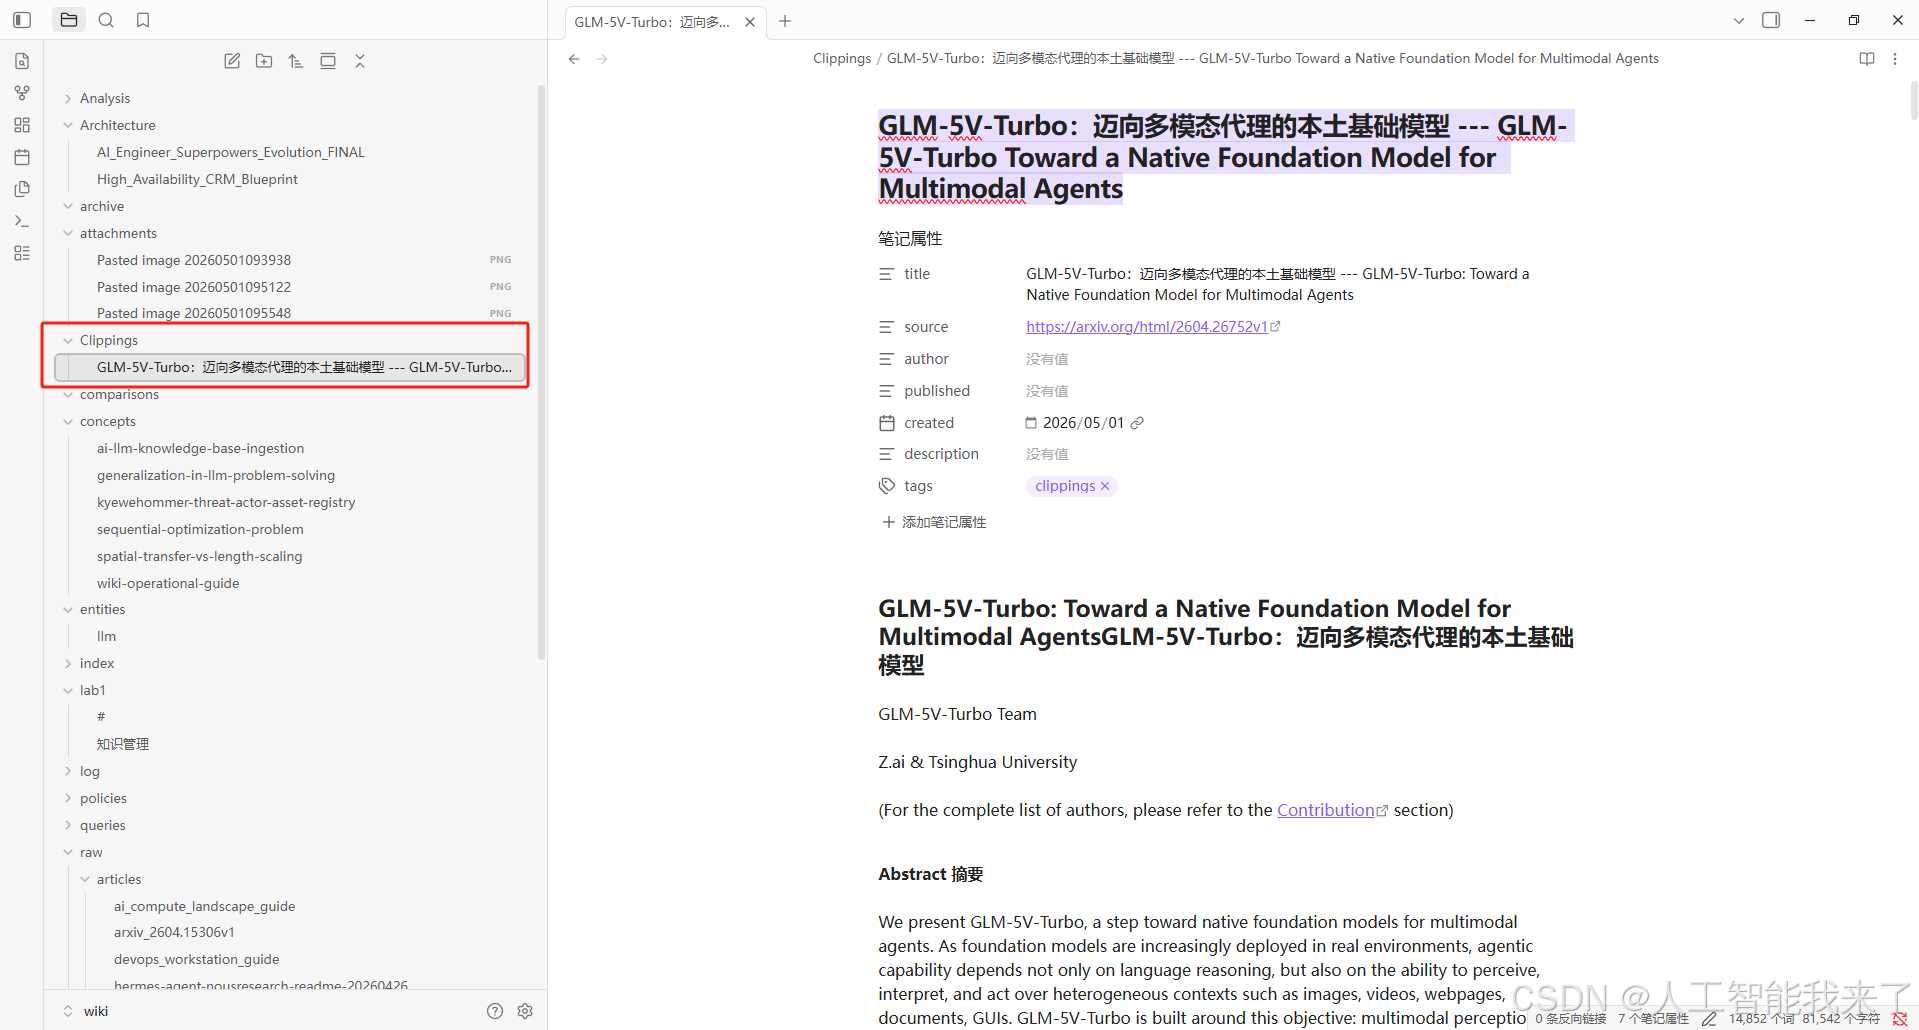Image resolution: width=1919 pixels, height=1030 pixels.
Task: Open the search pane icon
Action: pos(106,20)
